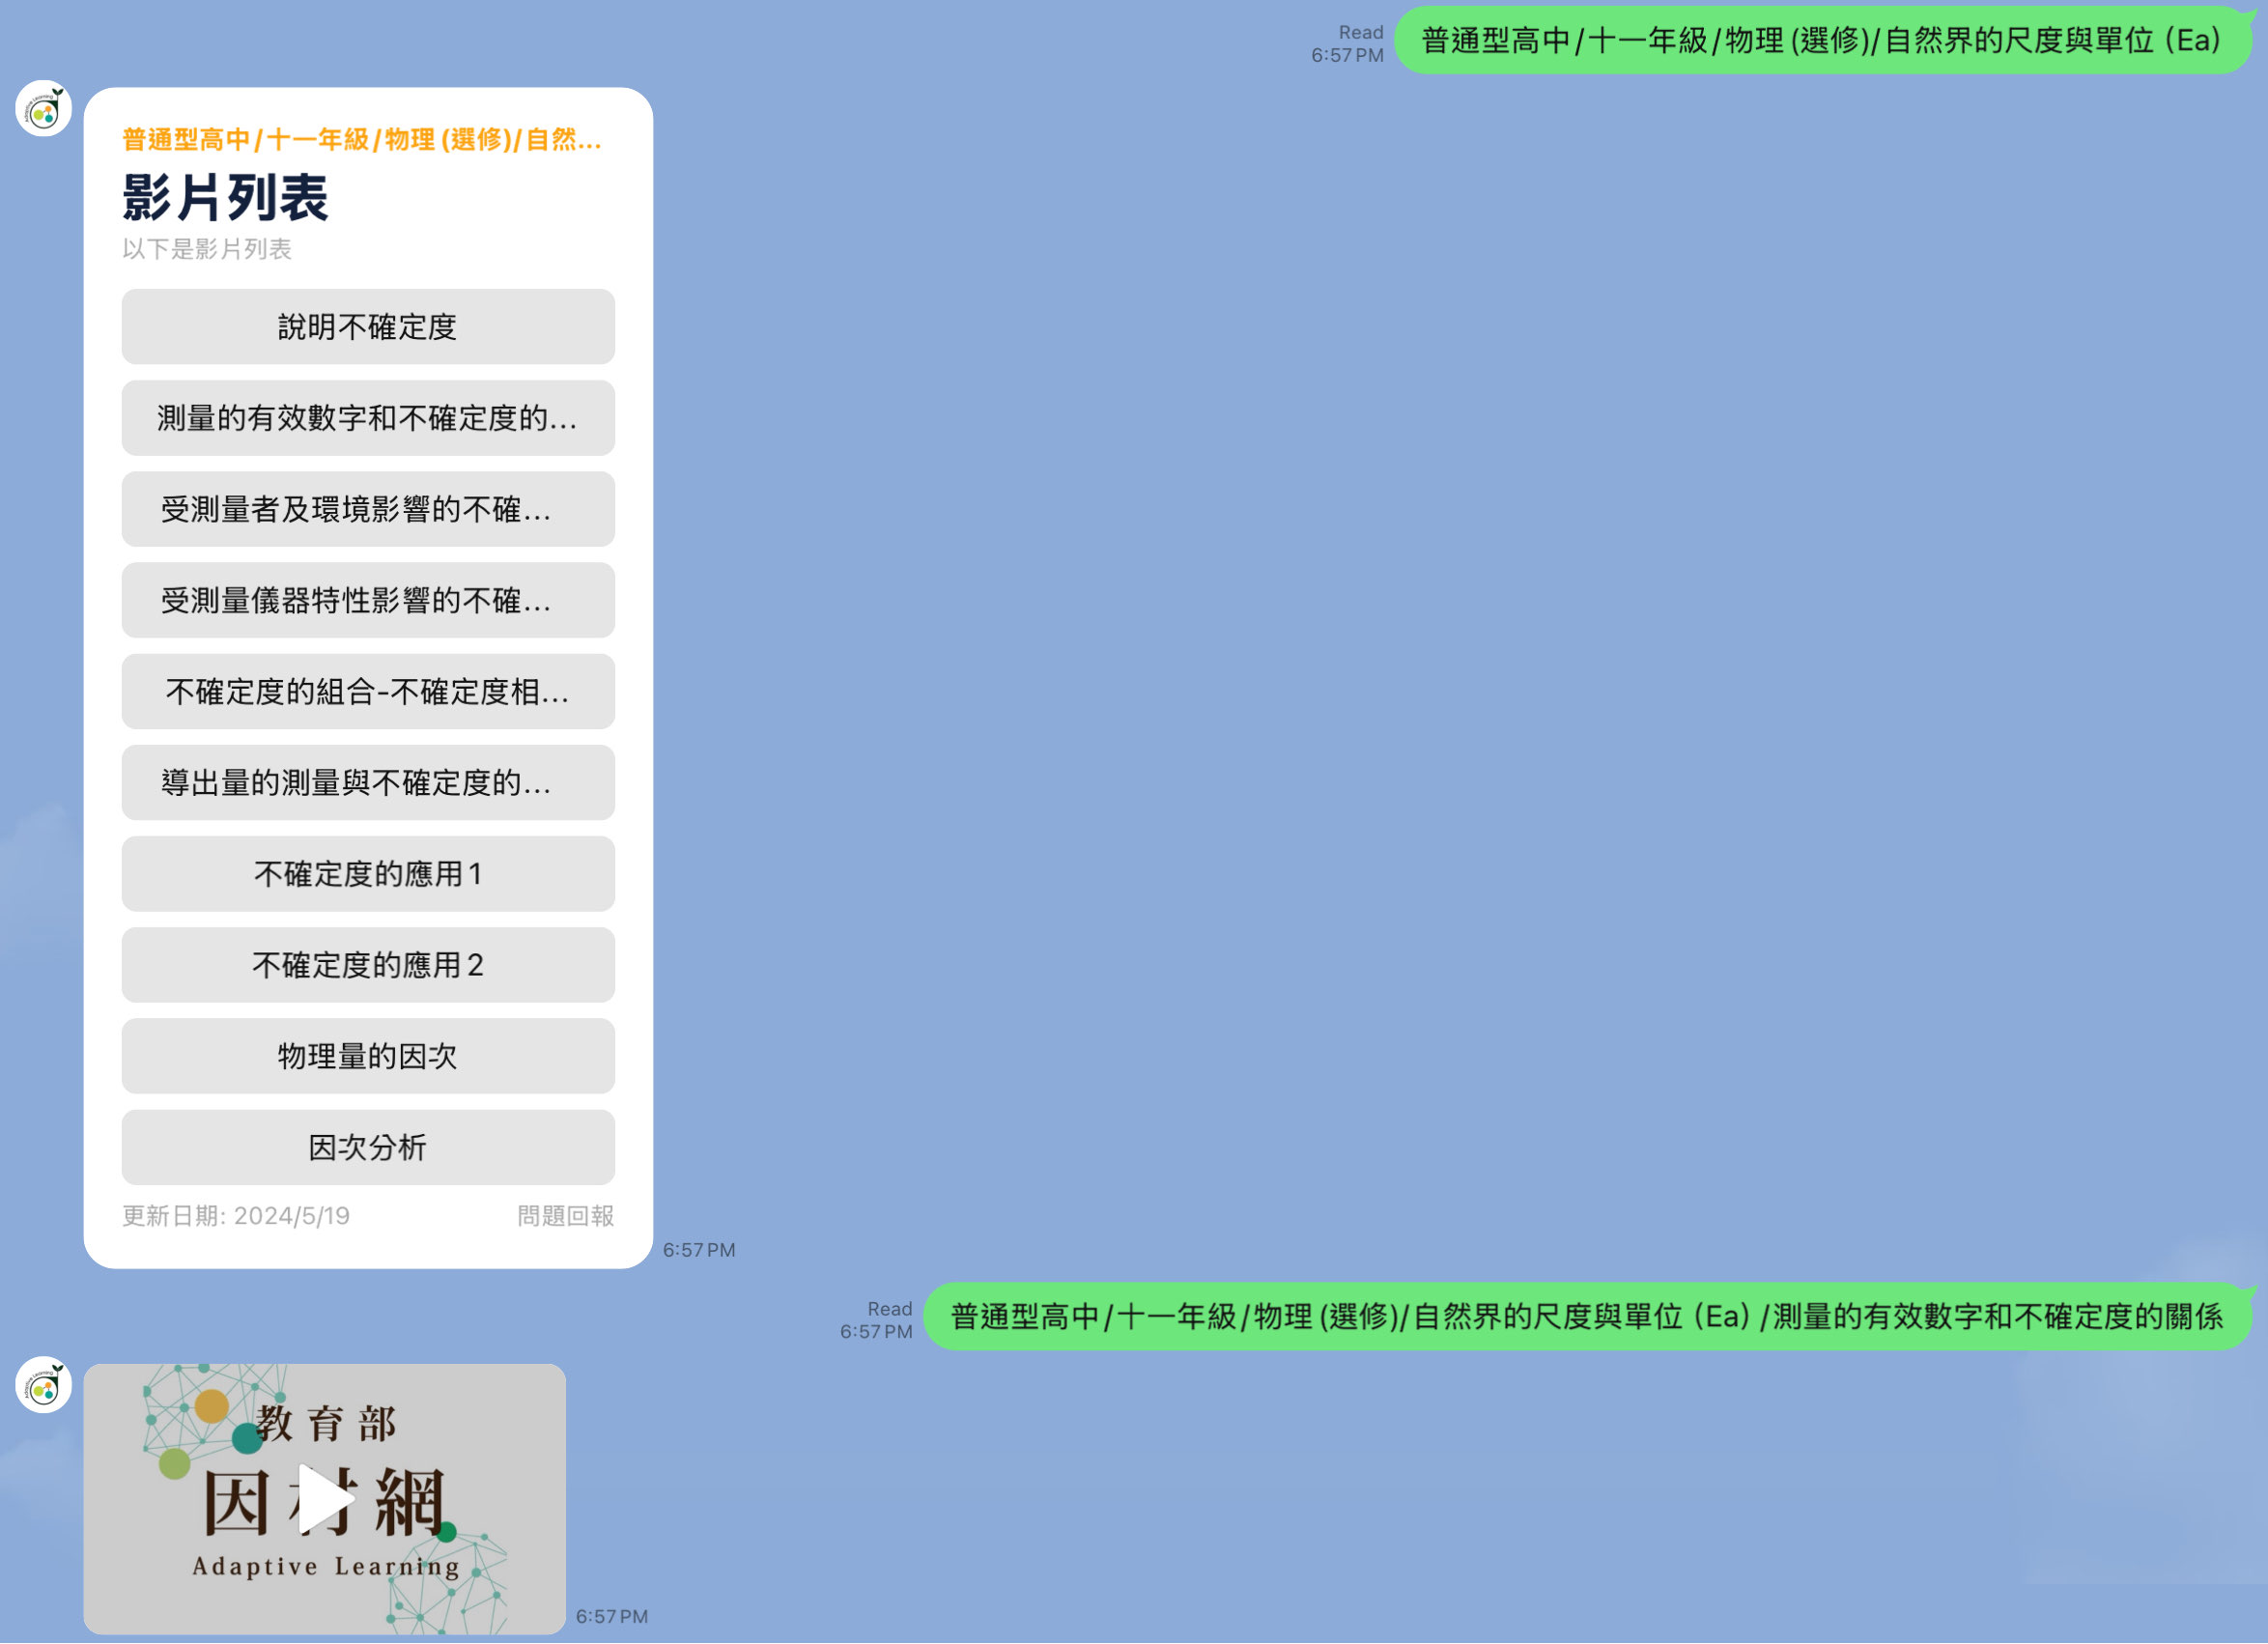Click the first sent green message bubble
Screen dimensions: 2268x1644
tap(1820, 41)
